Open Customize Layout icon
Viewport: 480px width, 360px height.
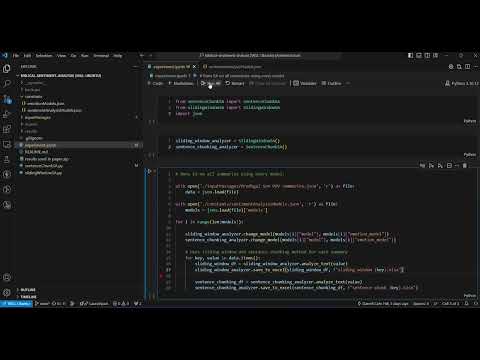click(436, 56)
